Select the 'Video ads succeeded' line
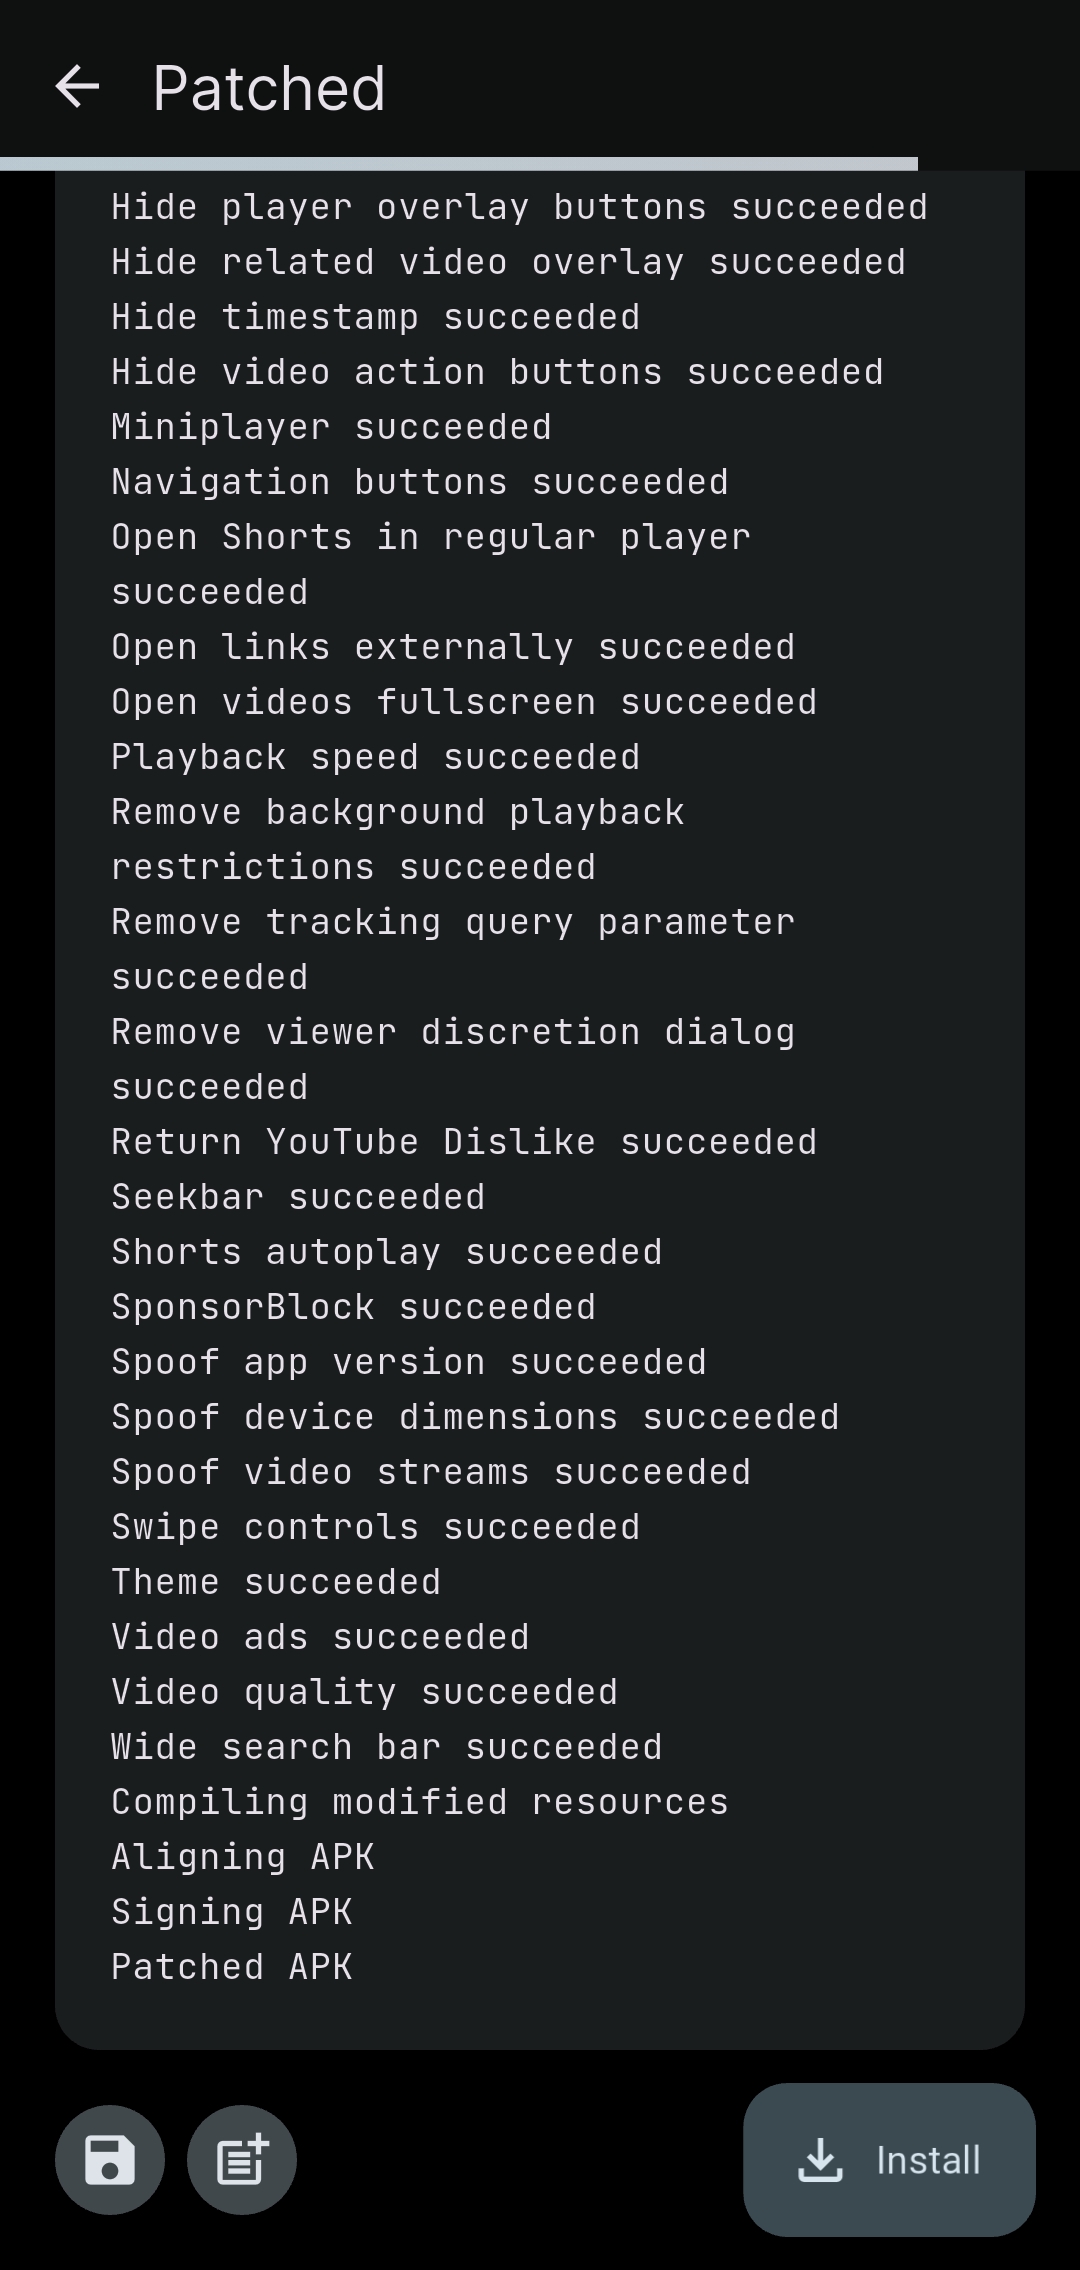1080x2270 pixels. point(320,1637)
